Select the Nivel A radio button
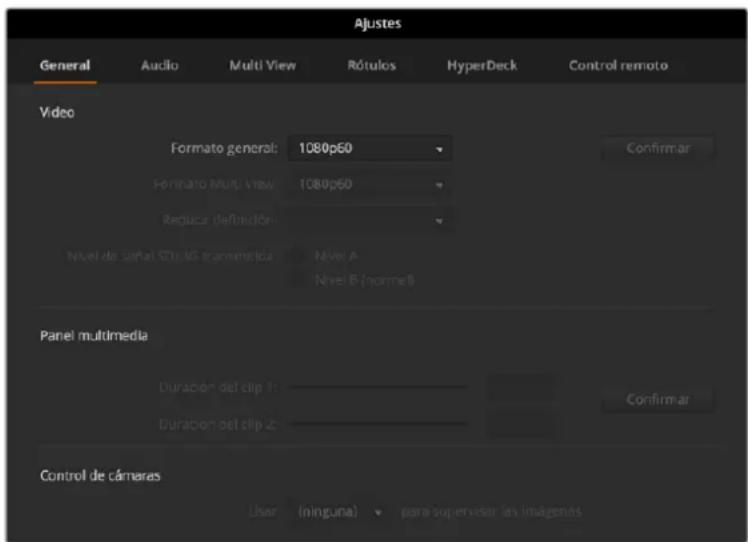This screenshot has width=748, height=542. [x=298, y=256]
